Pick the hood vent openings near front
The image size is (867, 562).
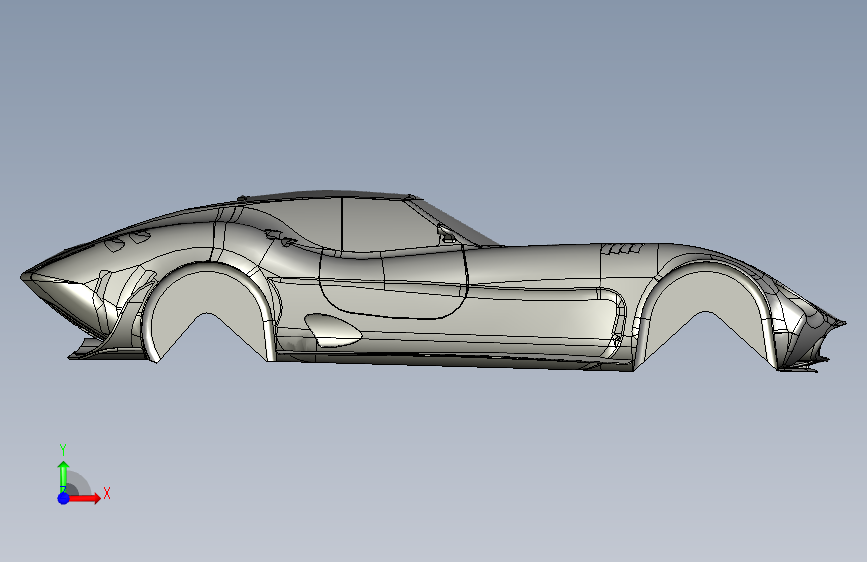click(128, 240)
